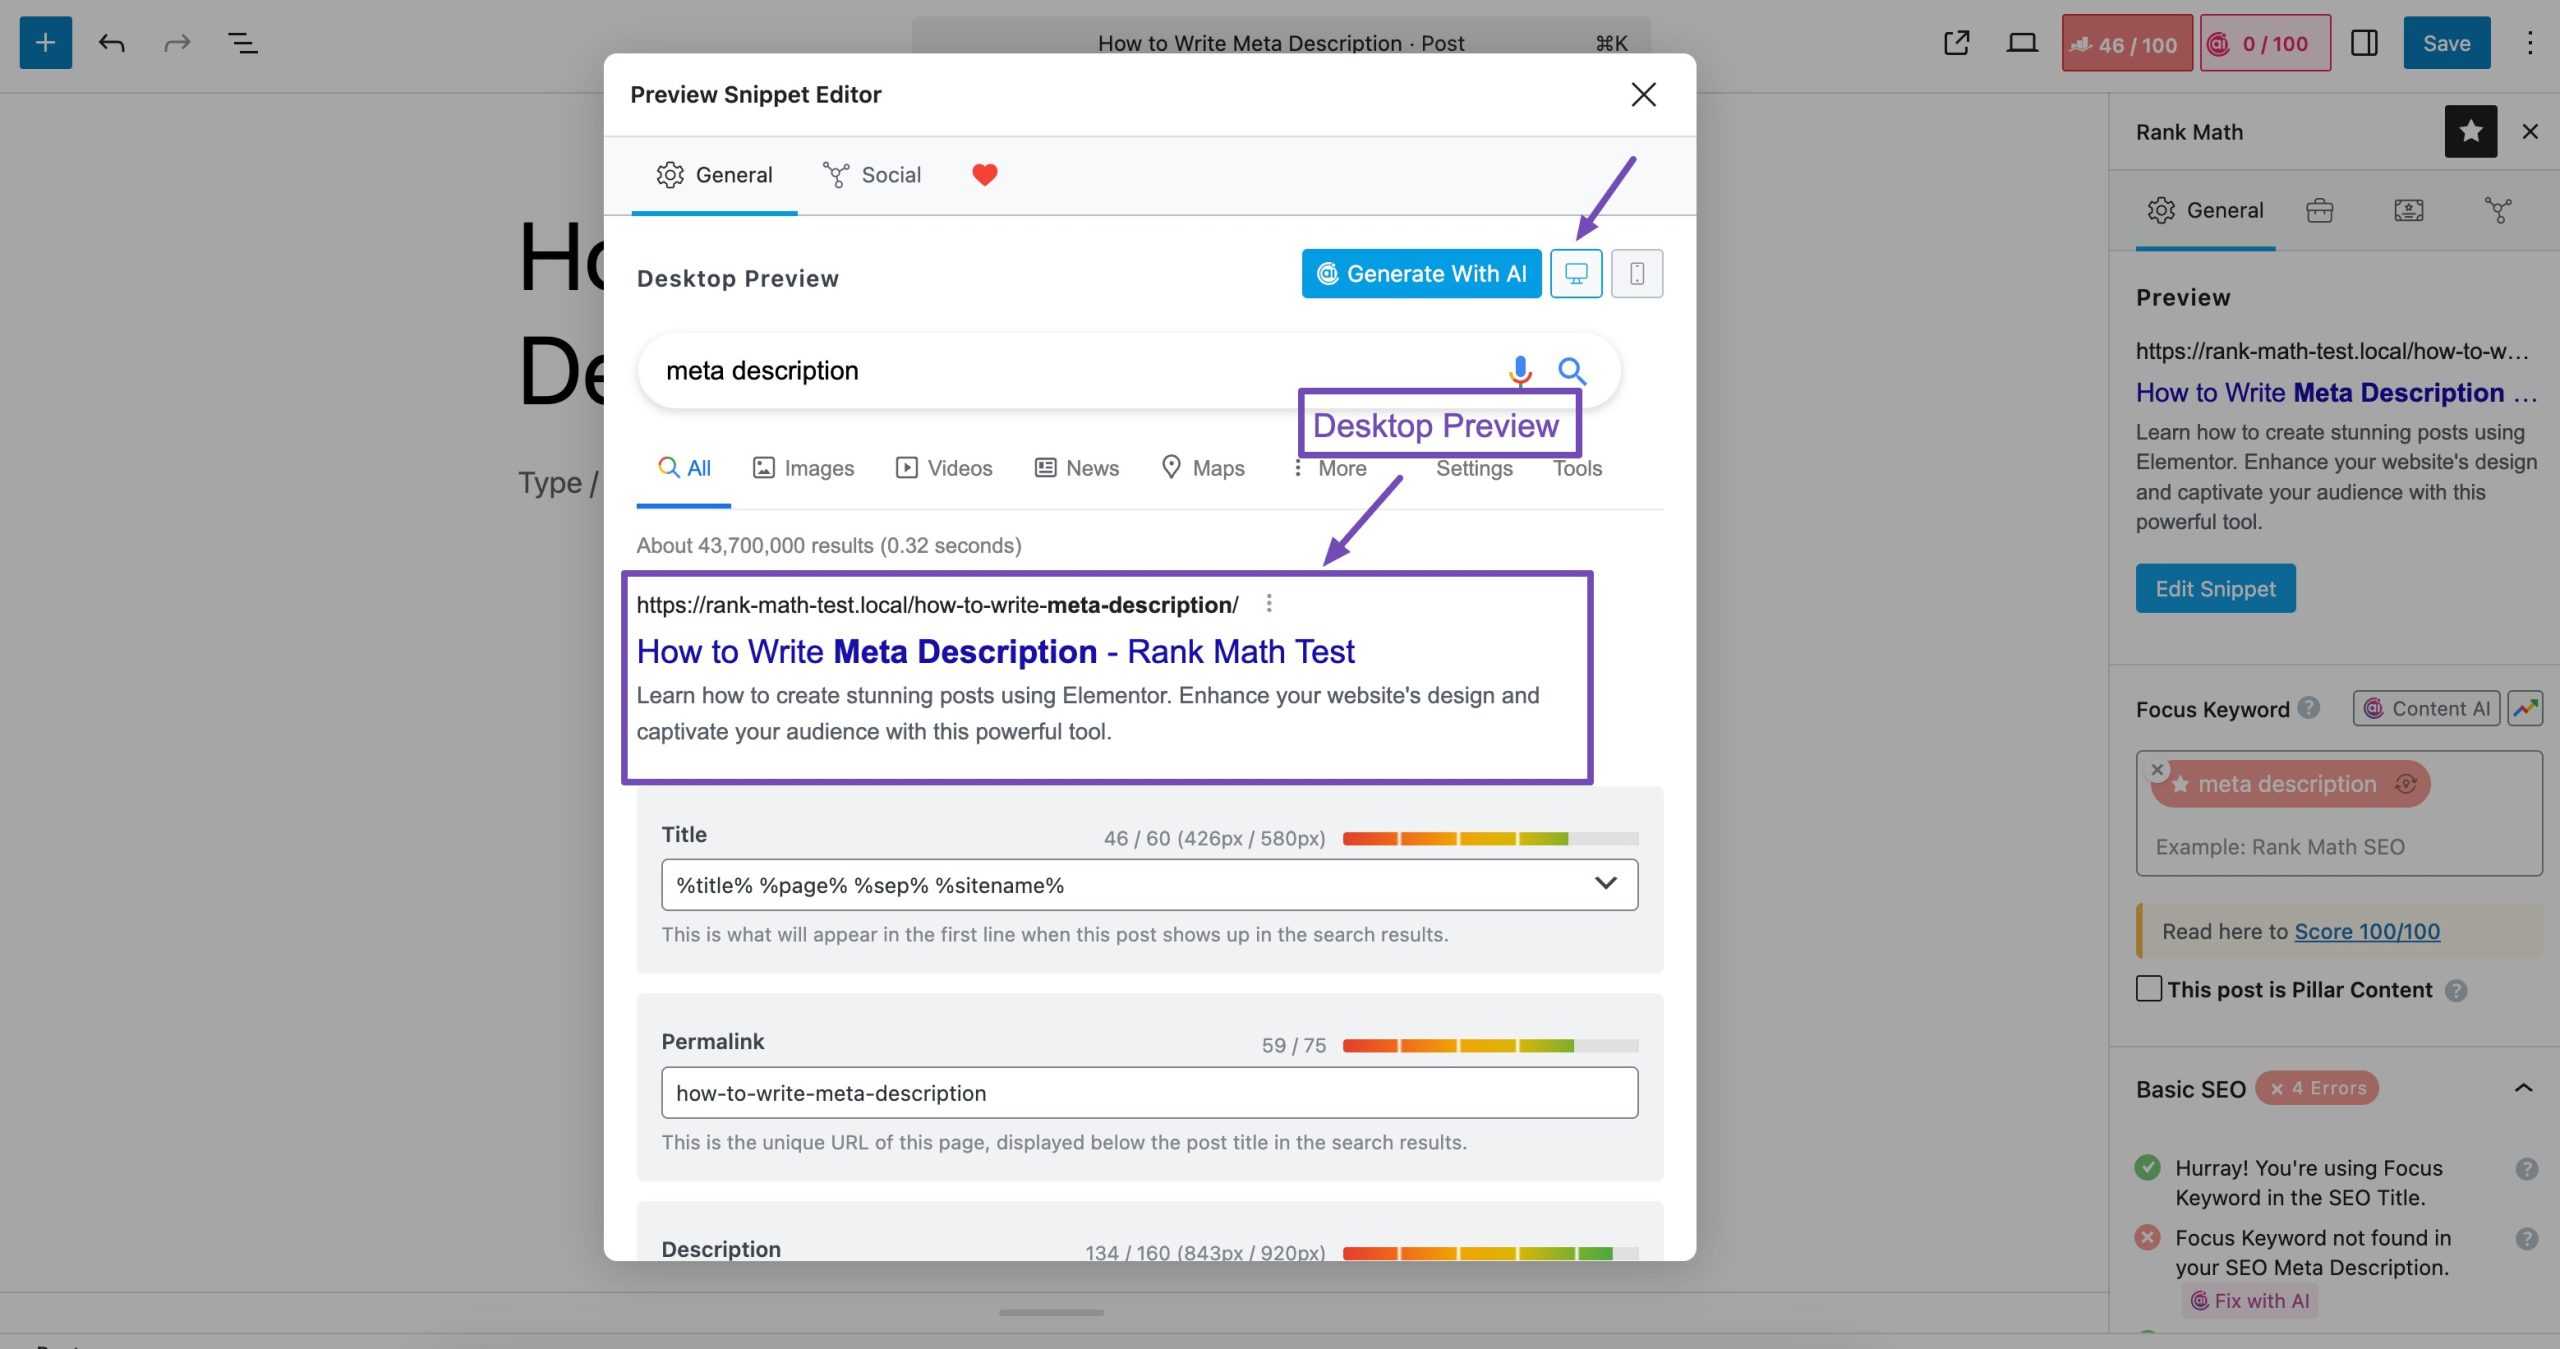2560x1349 pixels.
Task: Switch to mobile preview phone icon
Action: (x=1637, y=274)
